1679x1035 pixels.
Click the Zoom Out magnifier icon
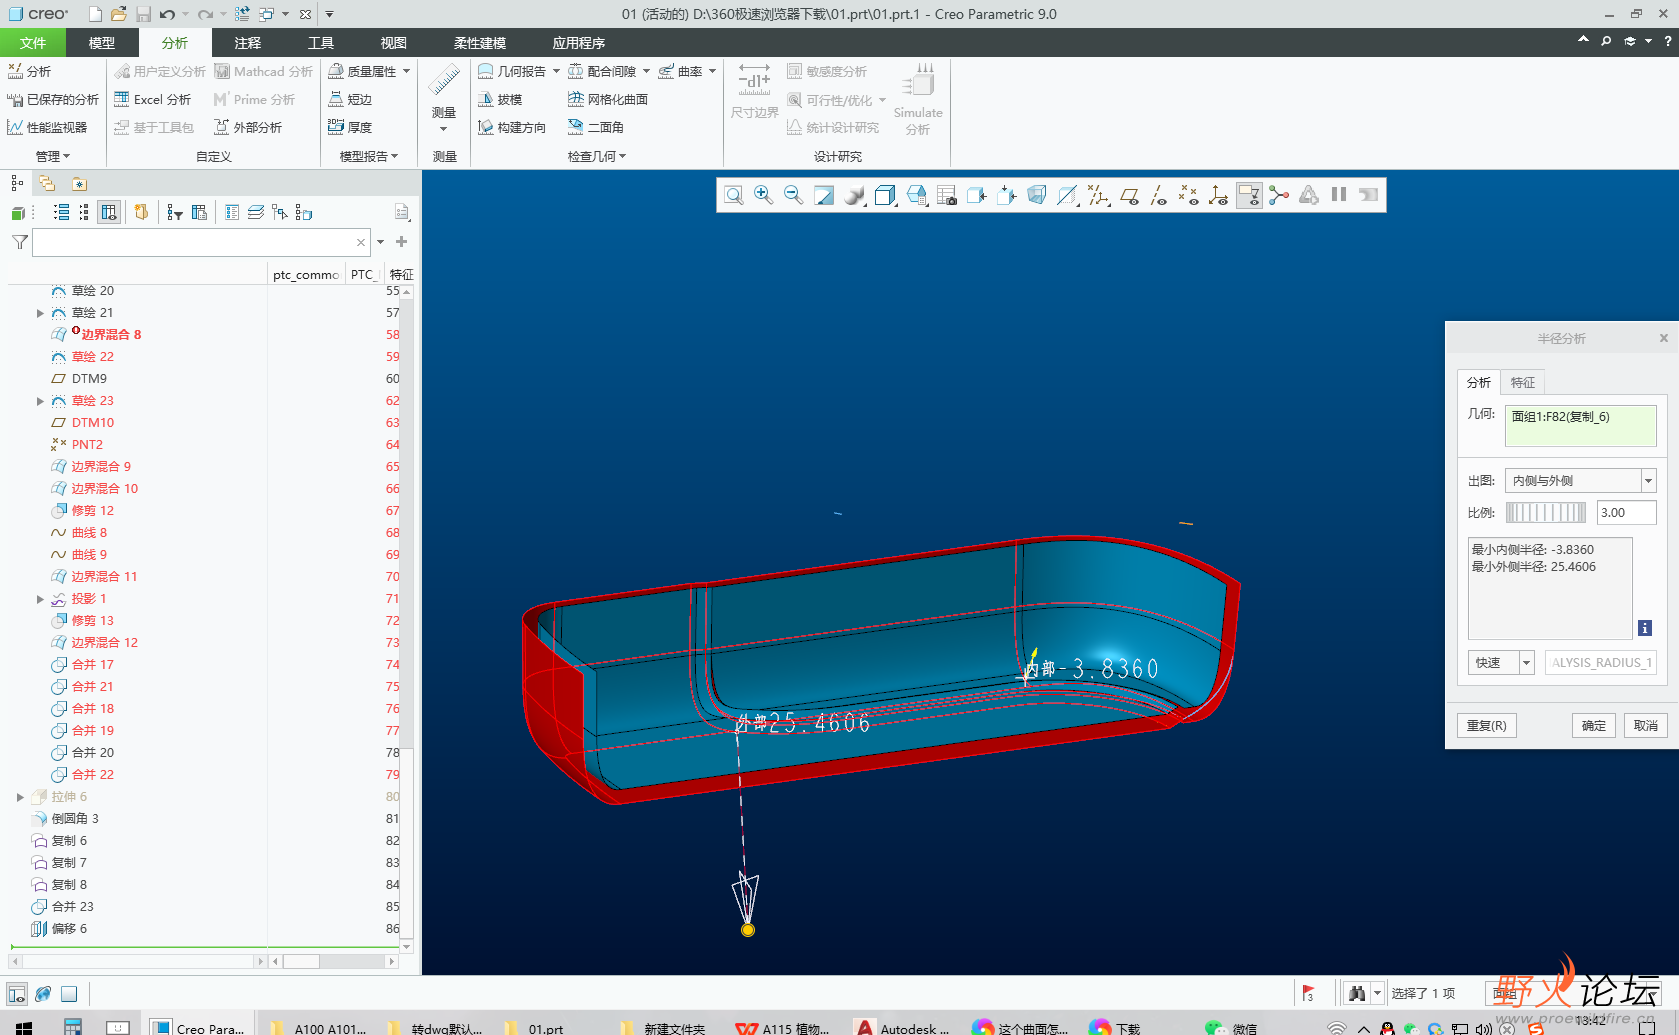click(x=794, y=196)
